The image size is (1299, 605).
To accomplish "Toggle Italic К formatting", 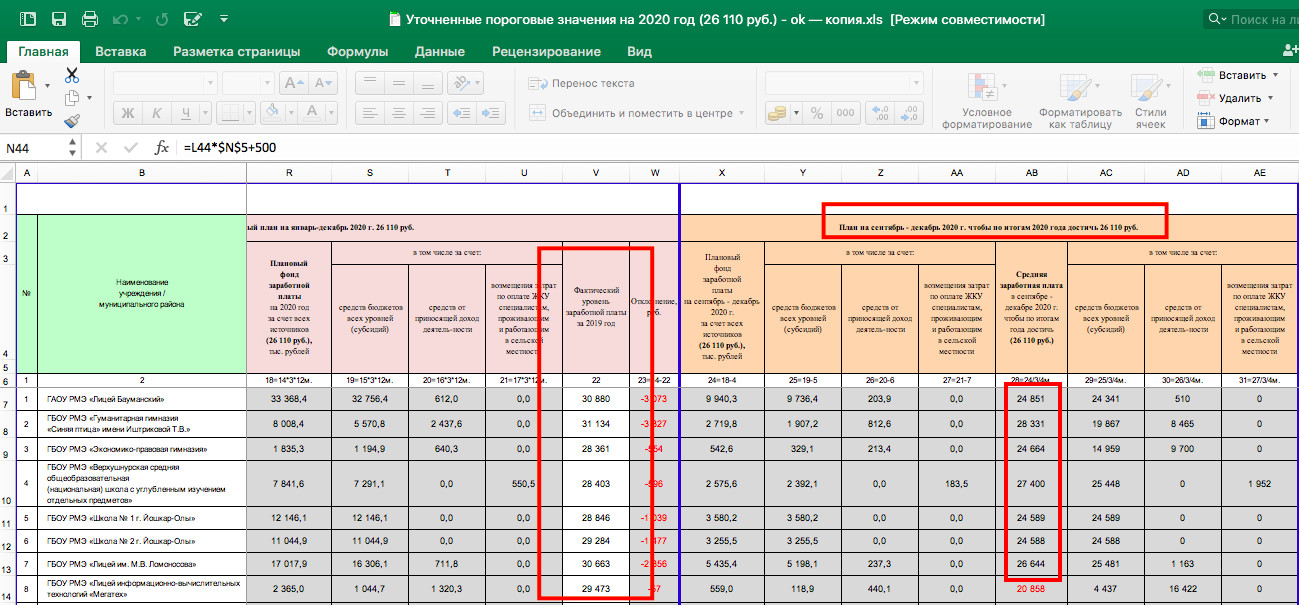I will (154, 113).
